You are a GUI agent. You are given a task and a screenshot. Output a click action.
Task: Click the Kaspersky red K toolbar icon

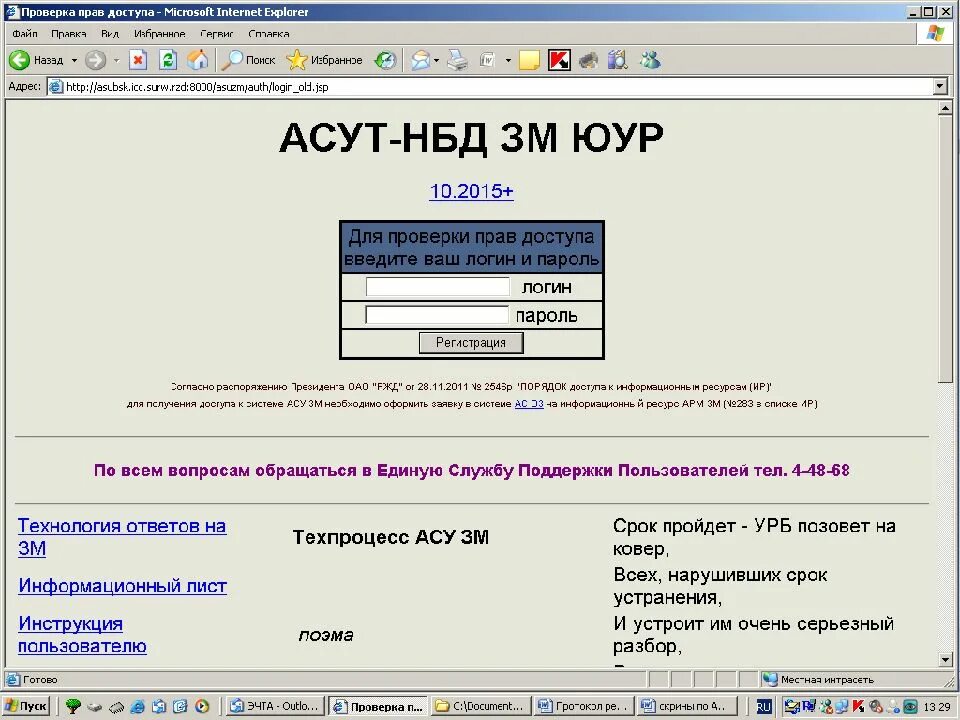[559, 60]
